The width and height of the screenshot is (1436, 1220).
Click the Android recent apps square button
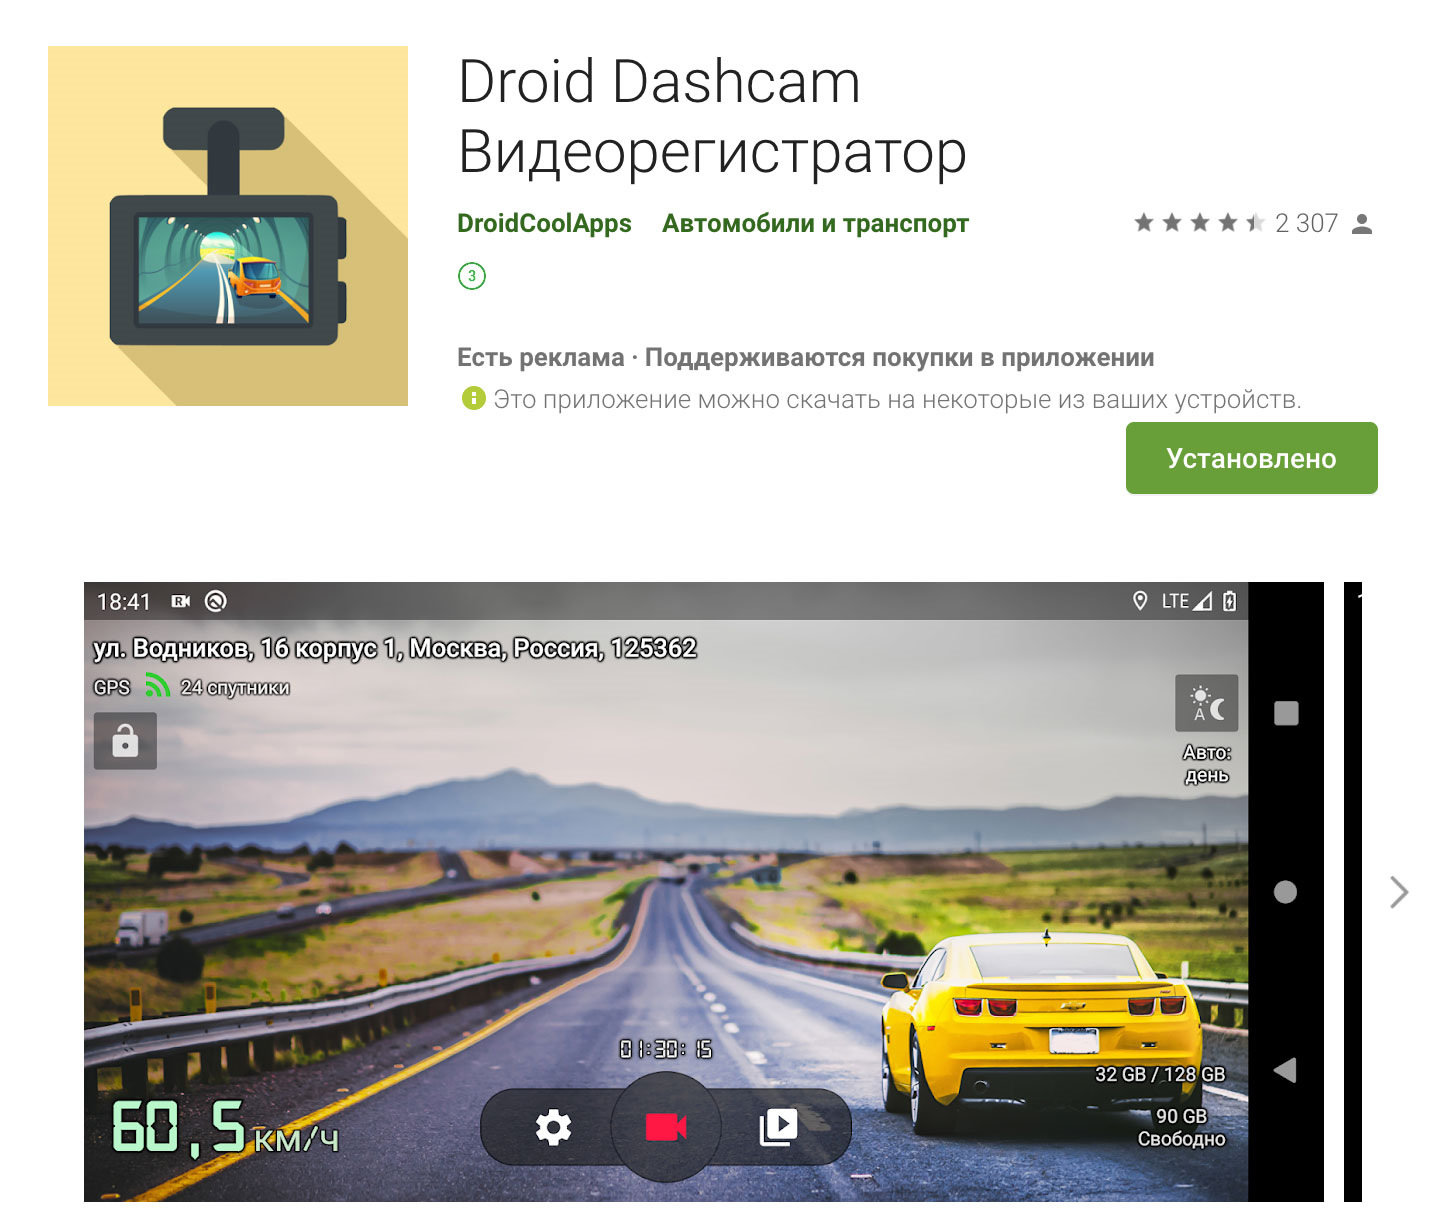point(1286,713)
